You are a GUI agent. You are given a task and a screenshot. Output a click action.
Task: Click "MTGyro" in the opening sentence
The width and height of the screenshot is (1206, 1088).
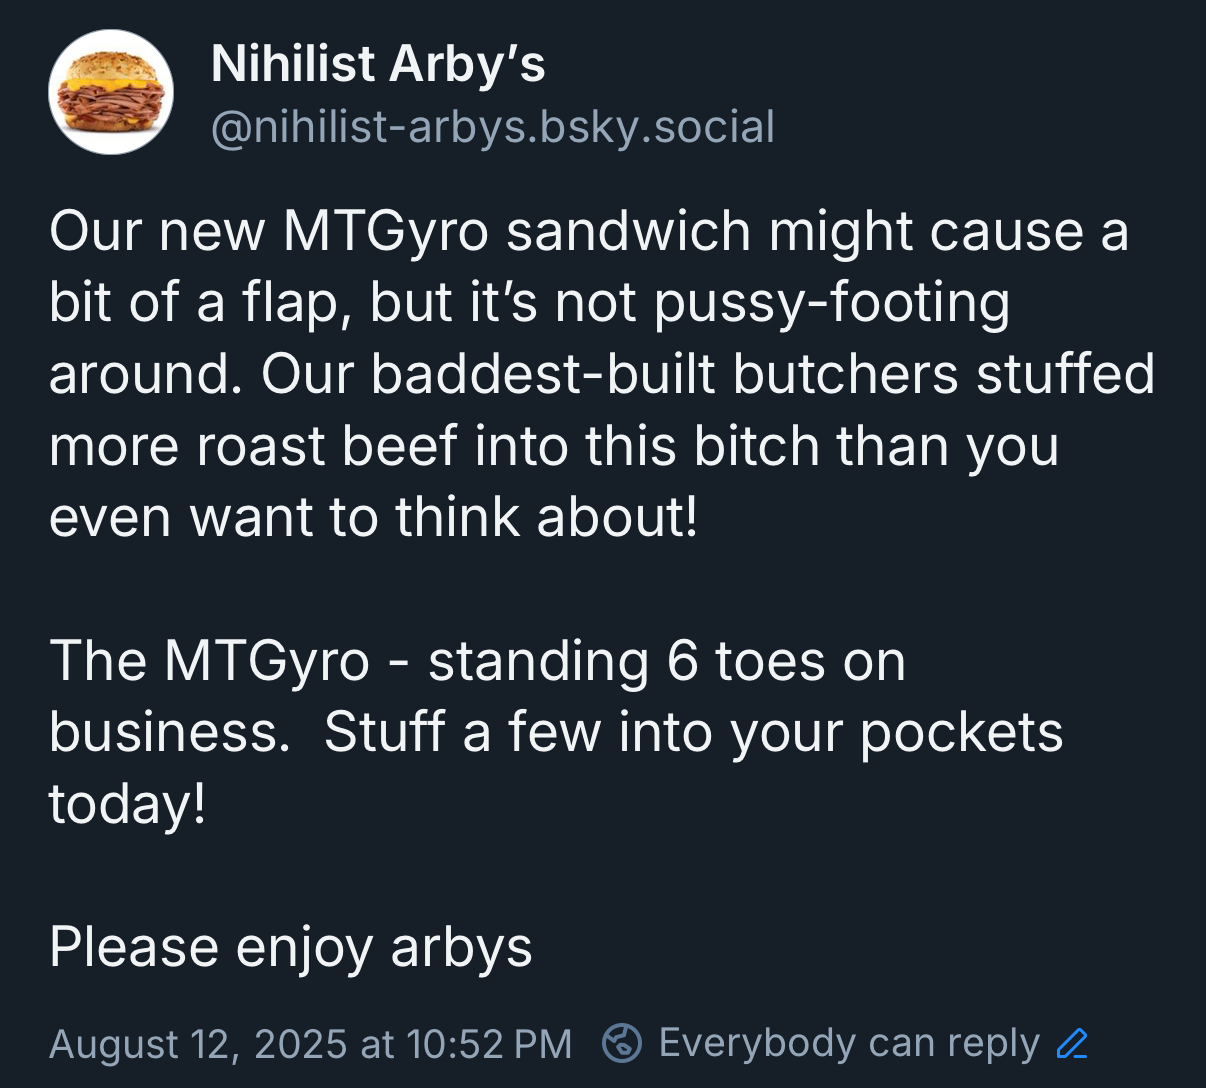click(x=386, y=231)
